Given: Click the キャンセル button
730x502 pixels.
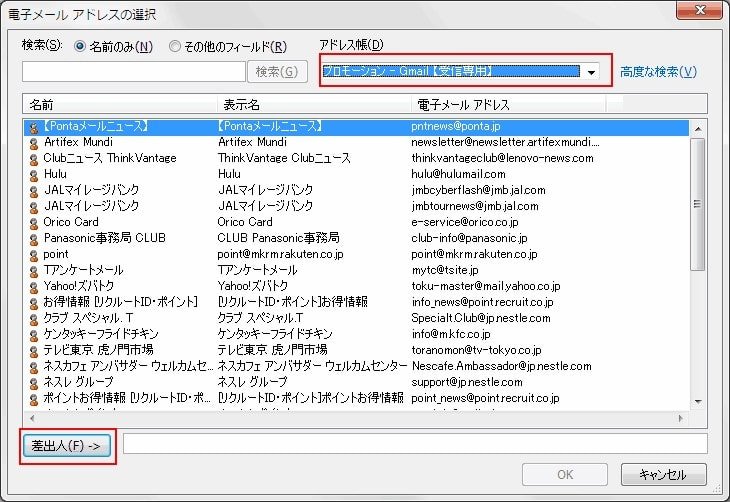Looking at the screenshot, I should [x=663, y=475].
